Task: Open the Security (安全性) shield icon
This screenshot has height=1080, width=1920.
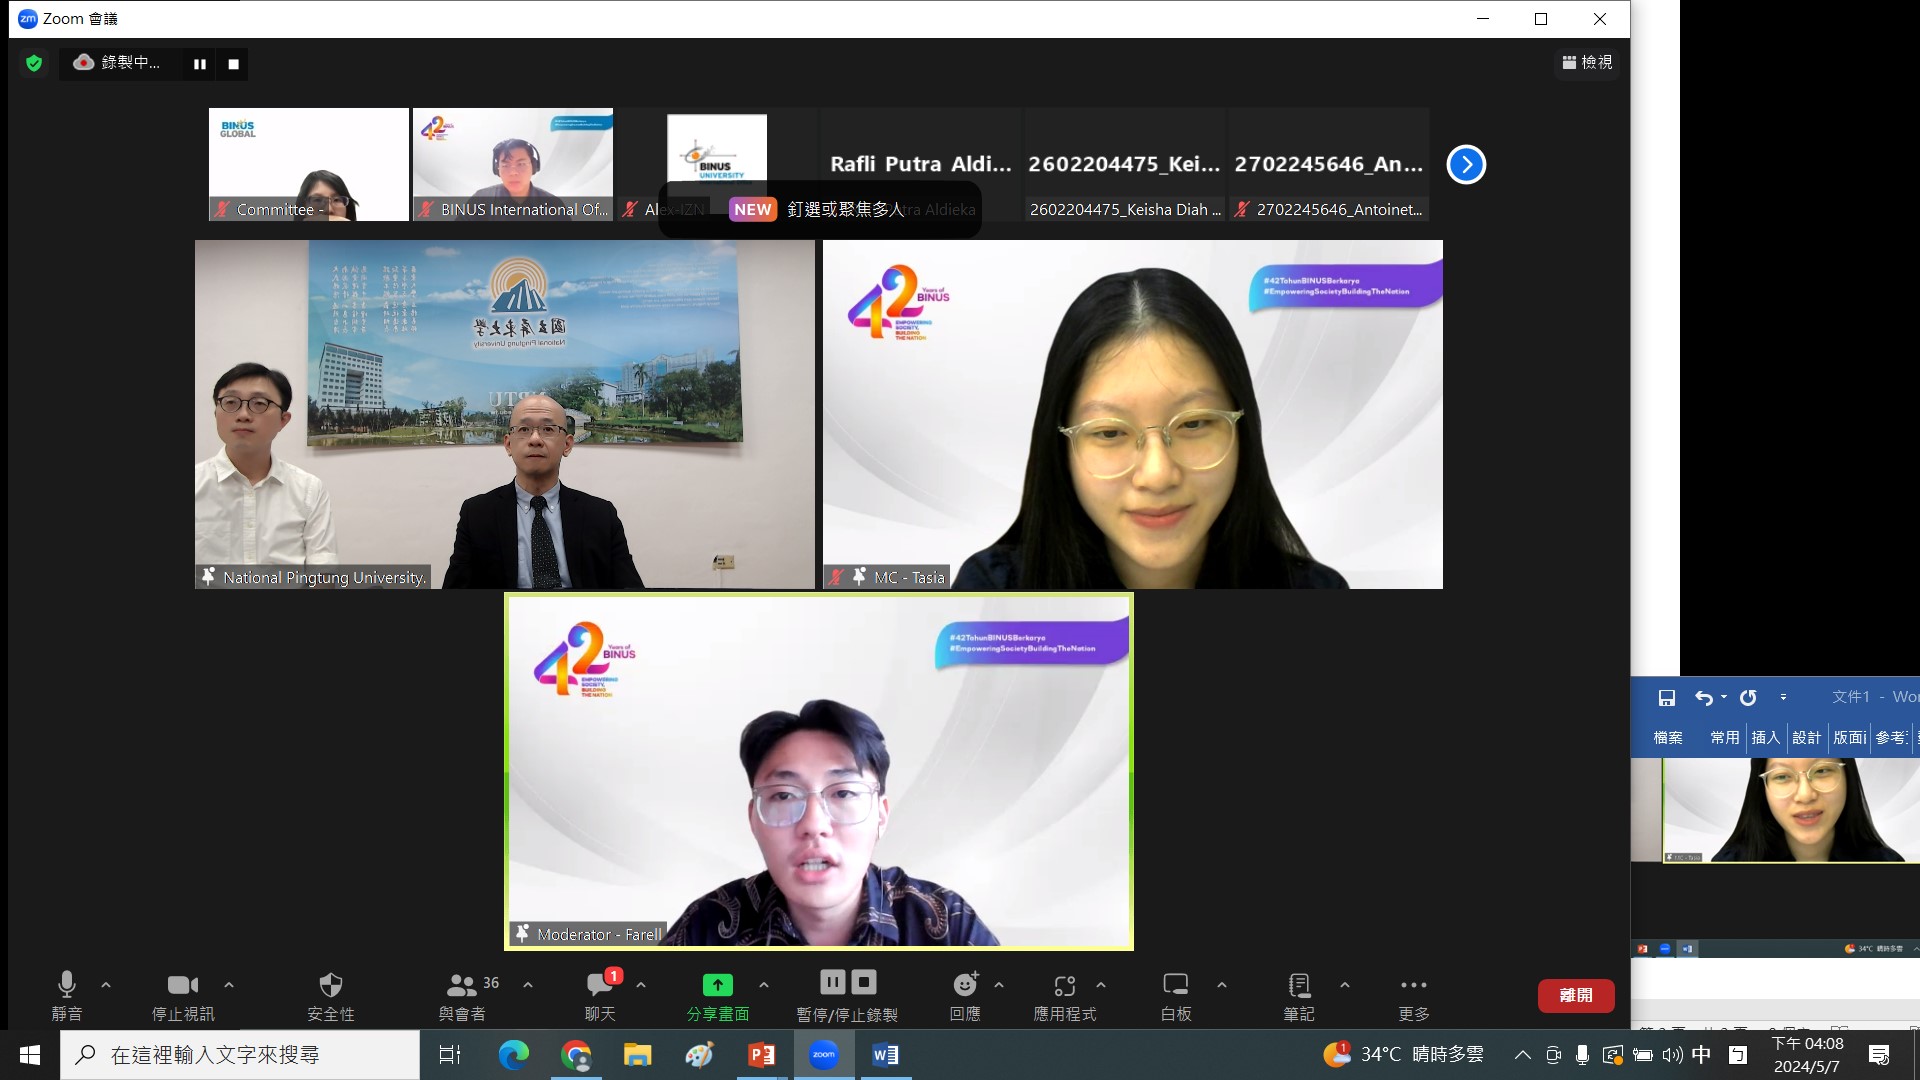Action: (x=331, y=985)
